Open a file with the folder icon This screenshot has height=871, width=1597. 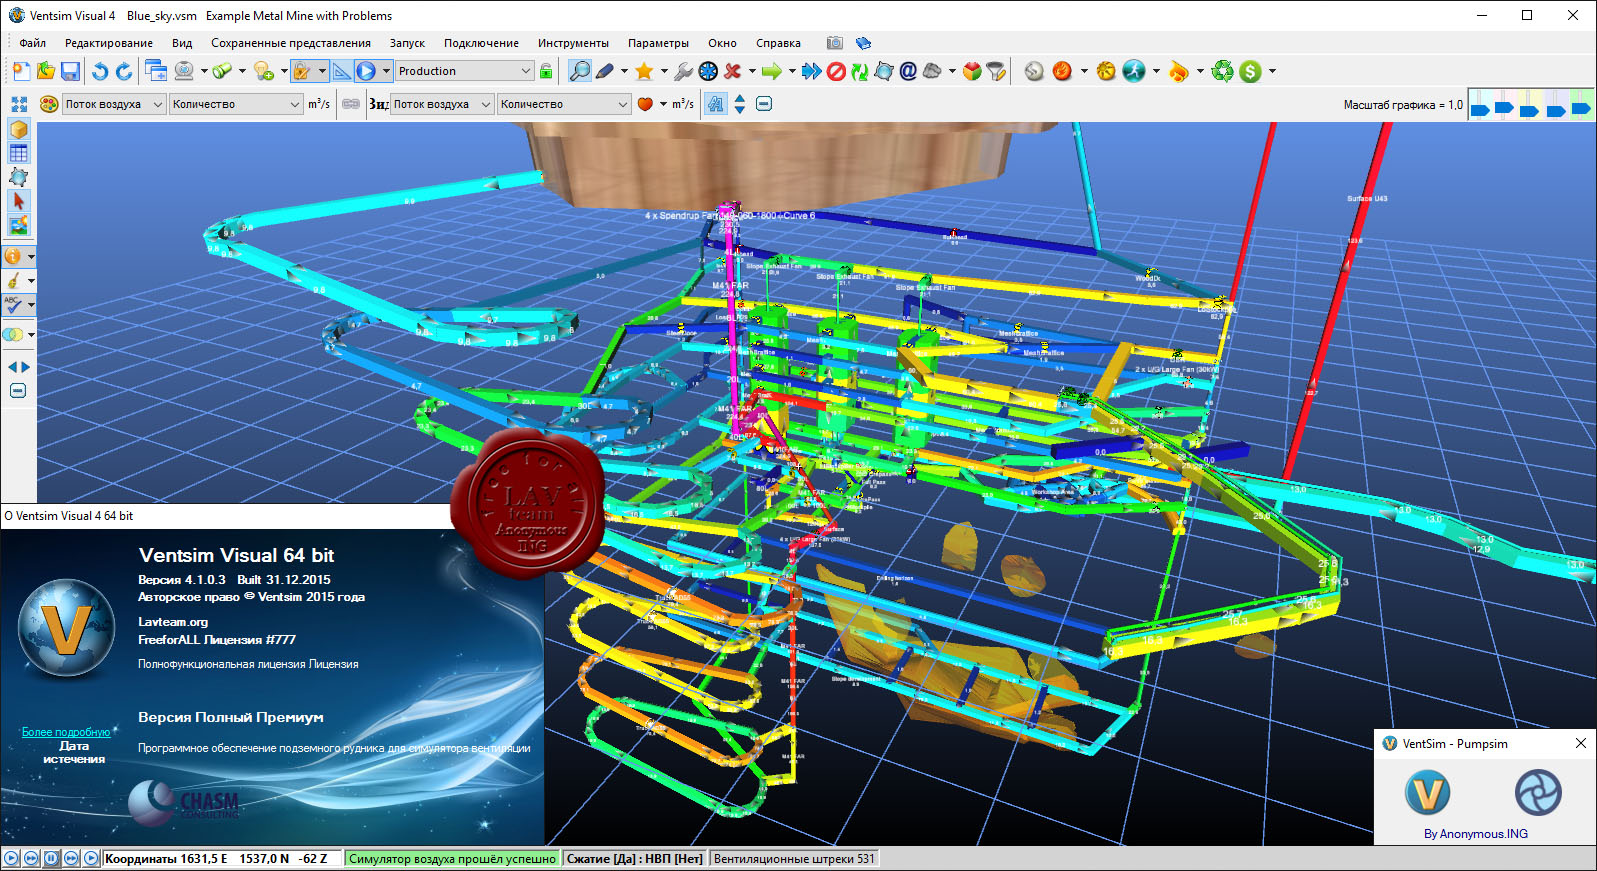tap(46, 71)
